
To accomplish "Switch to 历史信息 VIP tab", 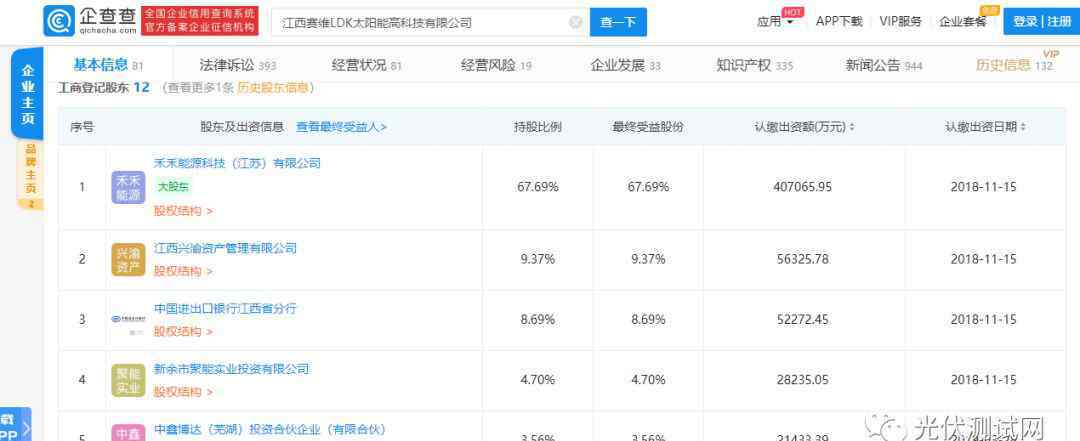I will 1015,65.
